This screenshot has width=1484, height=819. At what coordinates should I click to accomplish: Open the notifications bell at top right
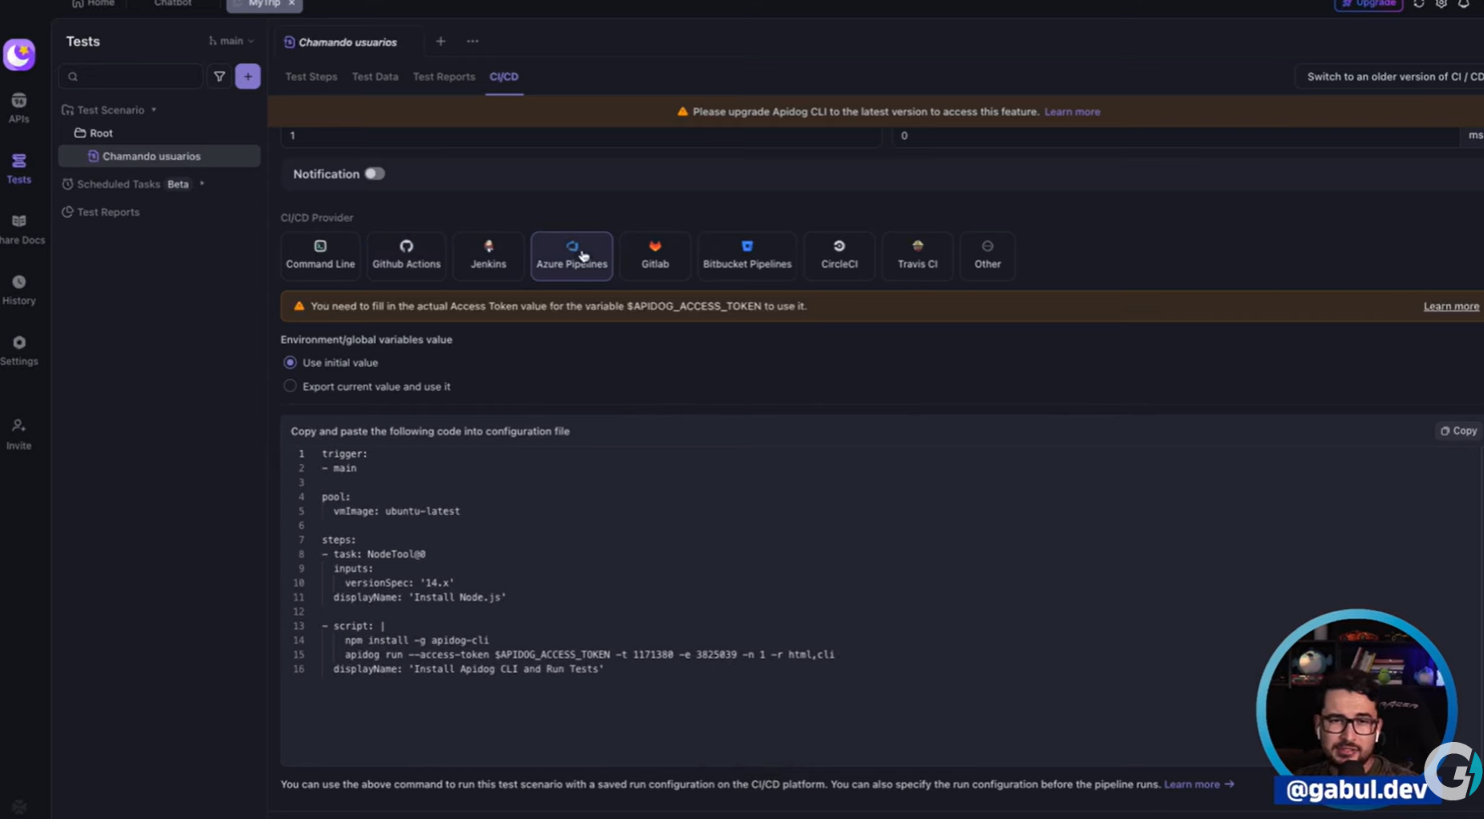click(x=1464, y=4)
